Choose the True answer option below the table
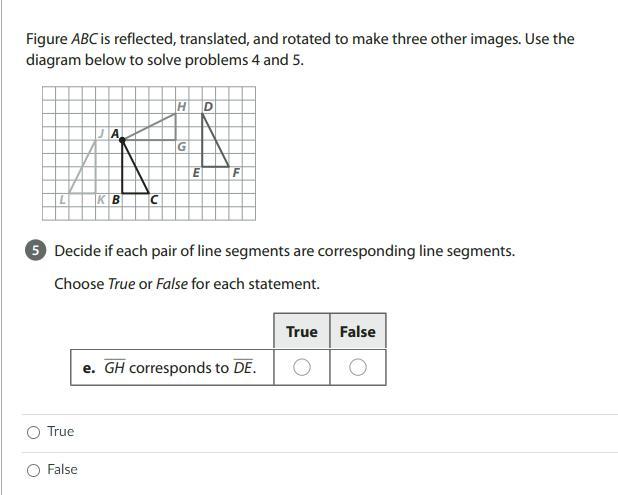This screenshot has height=495, width=618. click(34, 432)
